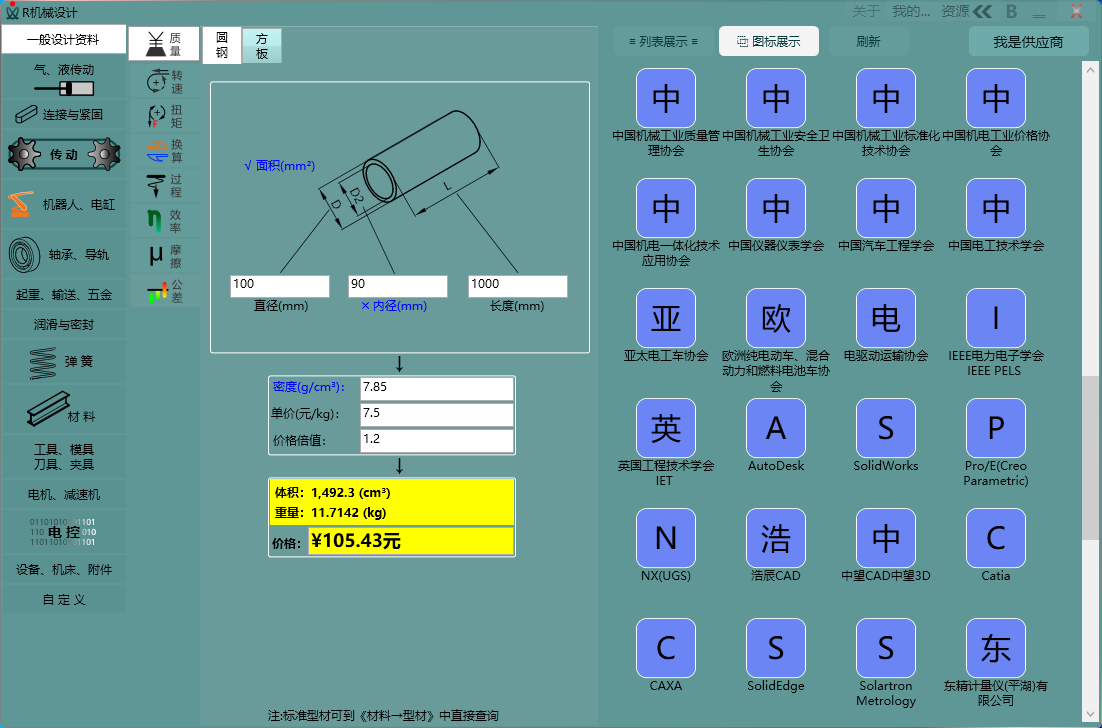Select 材料 materials category
Viewport: 1102px width, 728px height.
pyautogui.click(x=64, y=409)
